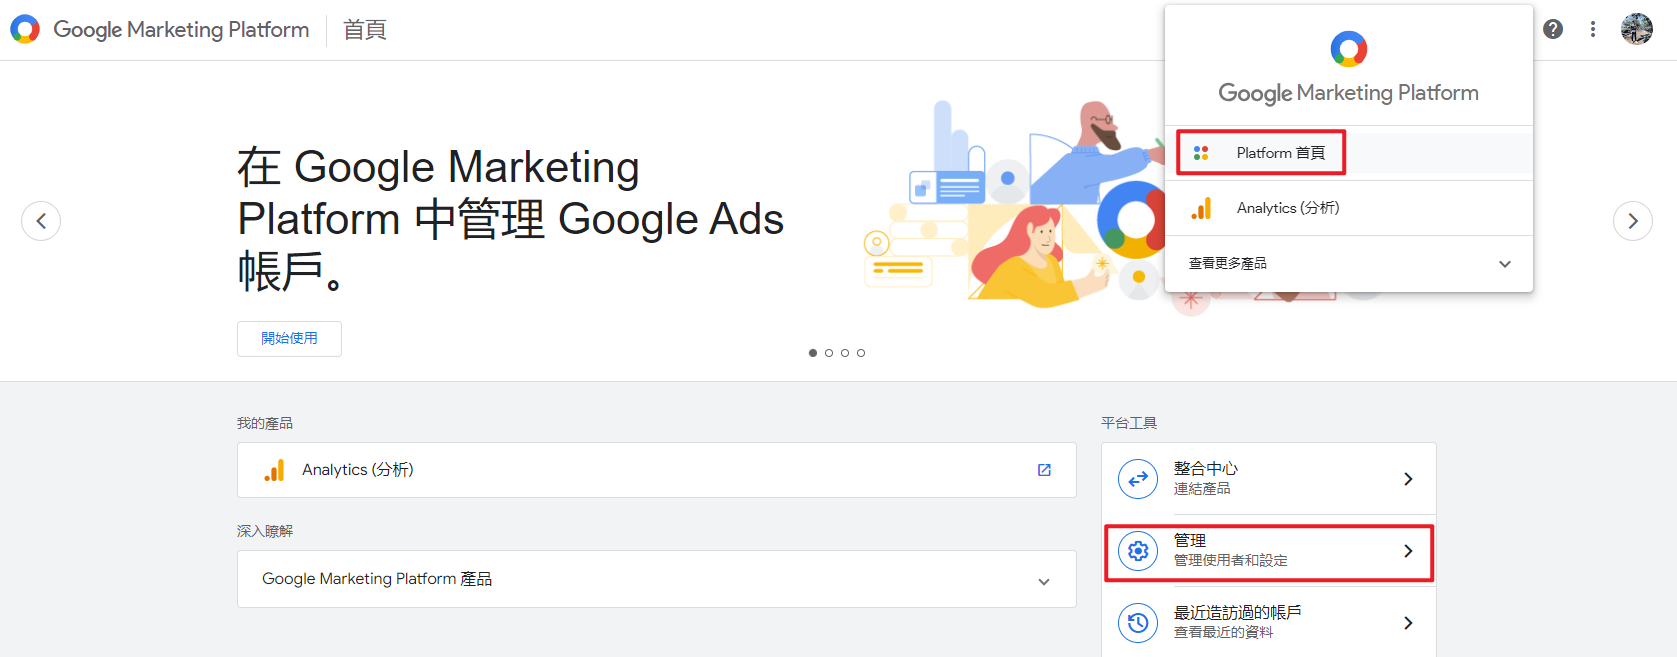Select the second carousel indicator dot
1677x657 pixels.
pyautogui.click(x=829, y=353)
